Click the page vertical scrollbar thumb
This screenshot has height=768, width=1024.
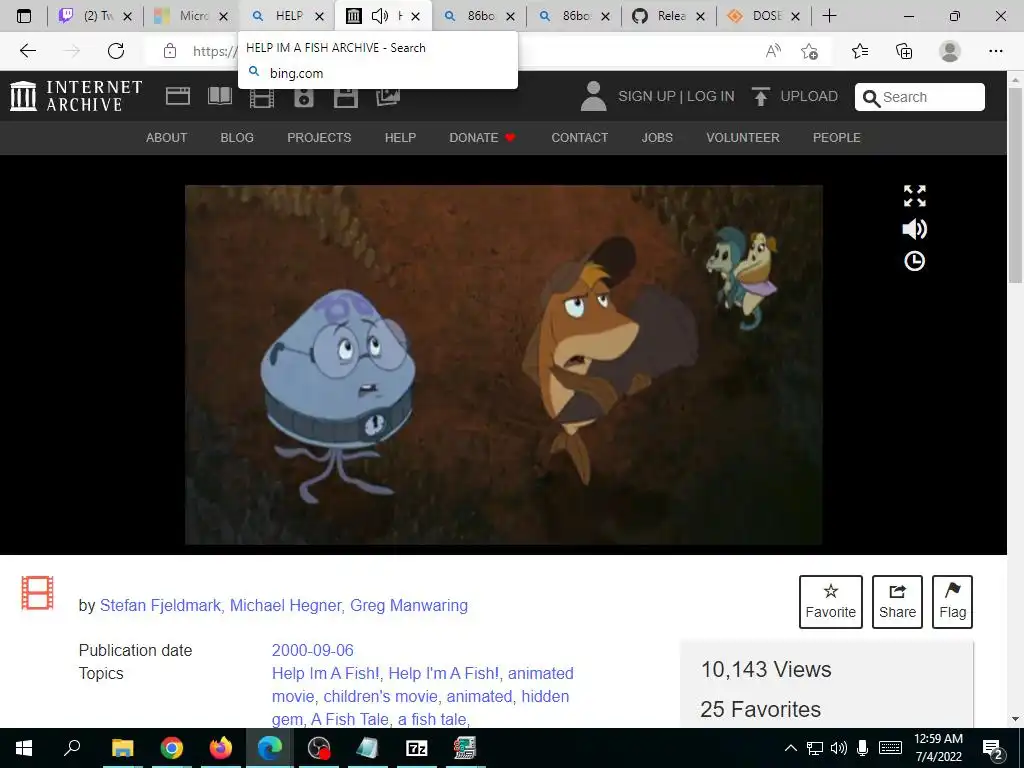[1015, 184]
